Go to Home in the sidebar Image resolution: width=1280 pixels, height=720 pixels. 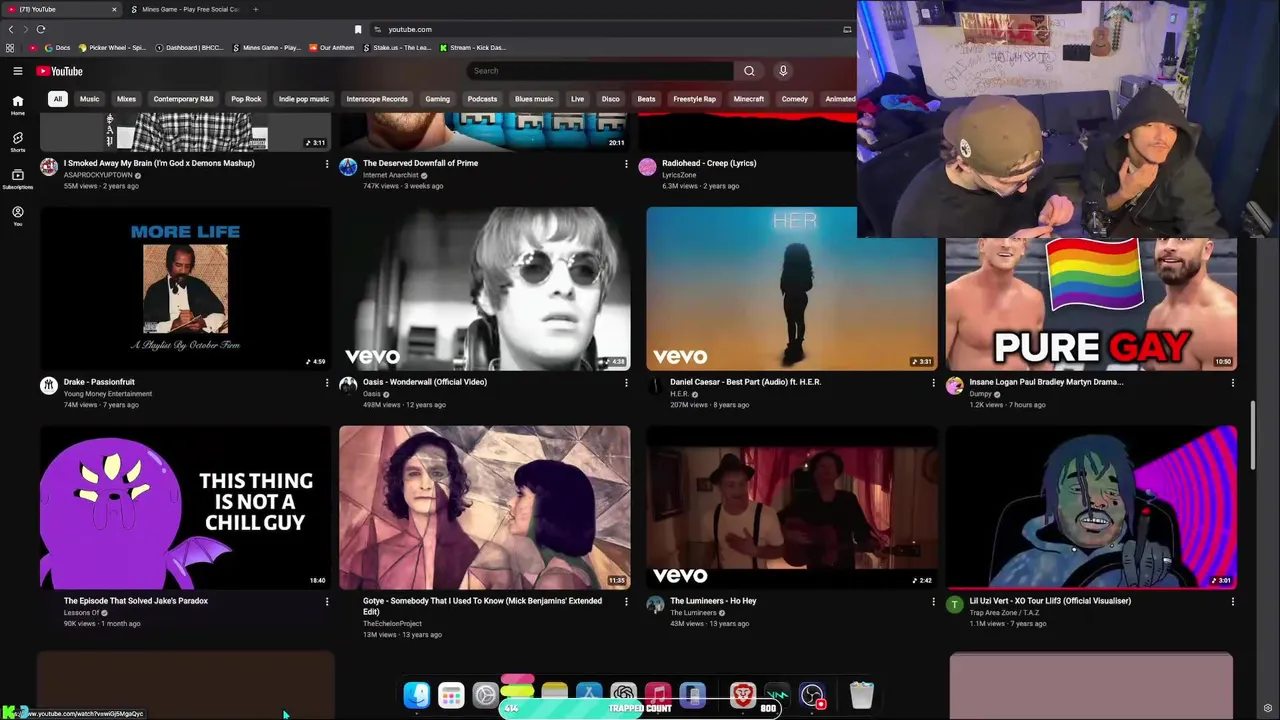click(x=17, y=104)
